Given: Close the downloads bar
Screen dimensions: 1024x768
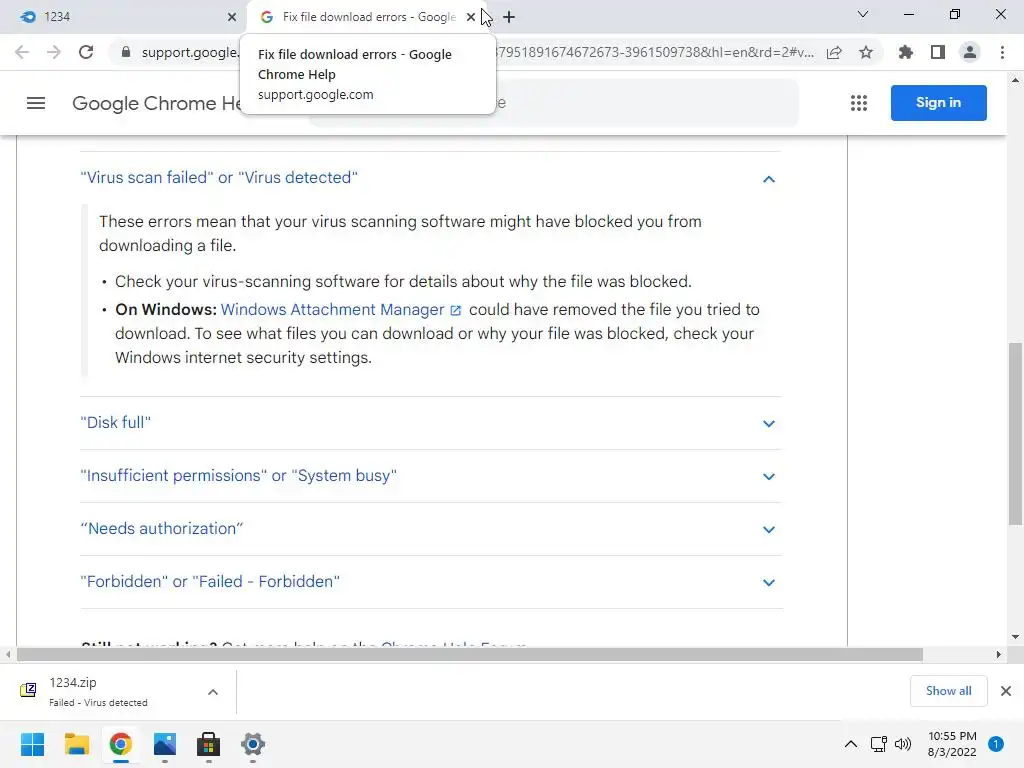Looking at the screenshot, I should pos(1006,691).
